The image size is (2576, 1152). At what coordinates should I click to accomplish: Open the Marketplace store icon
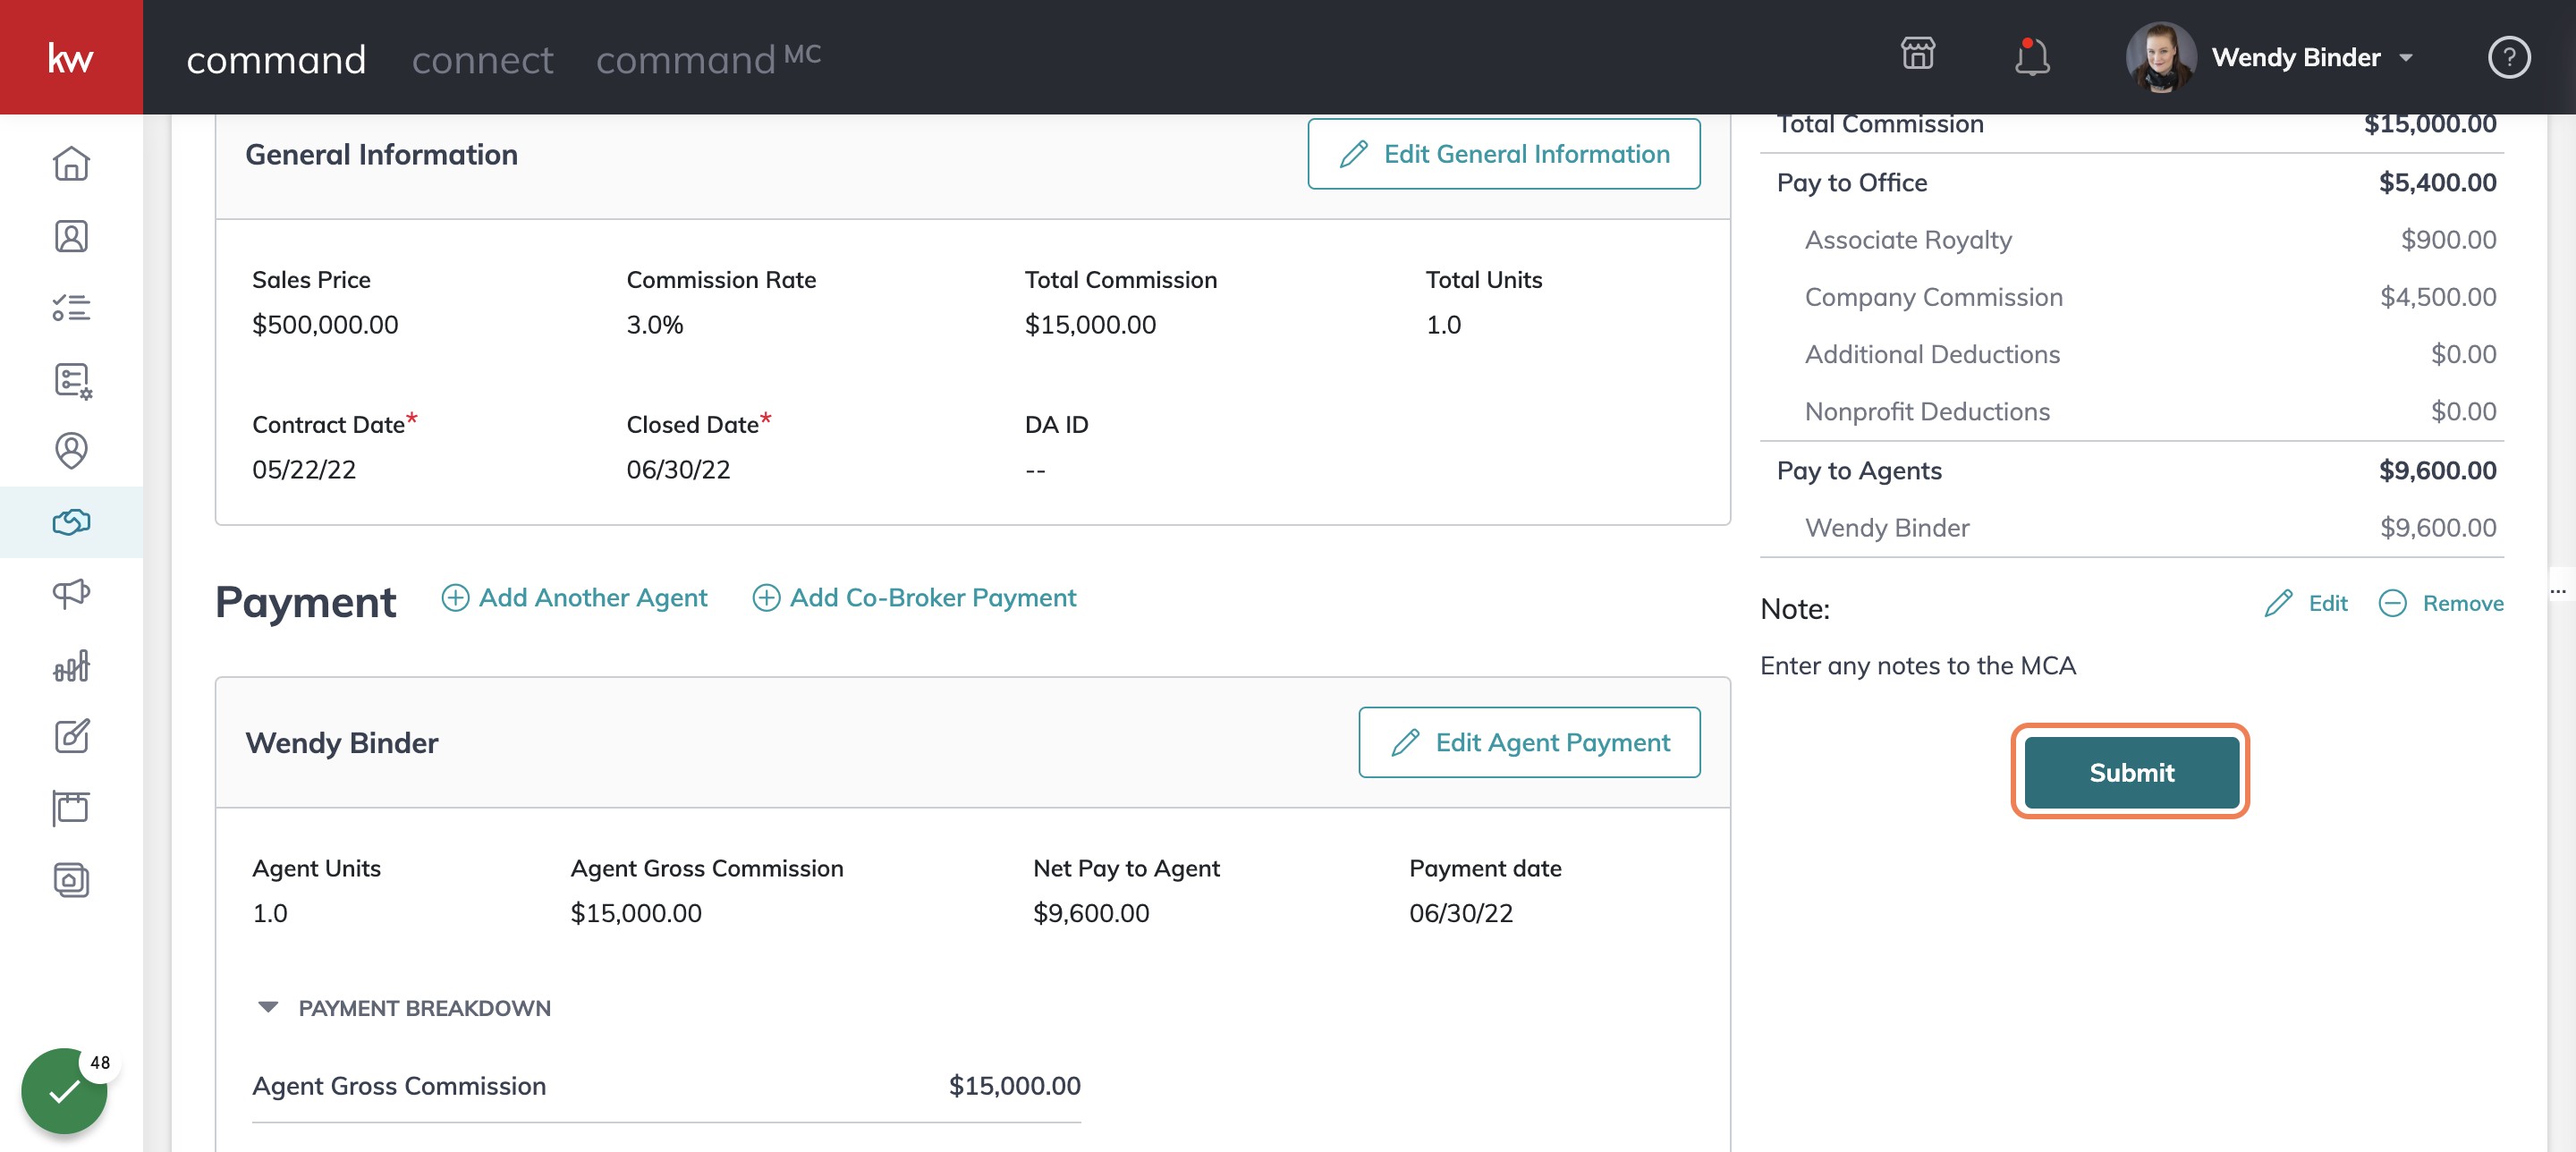1917,54
